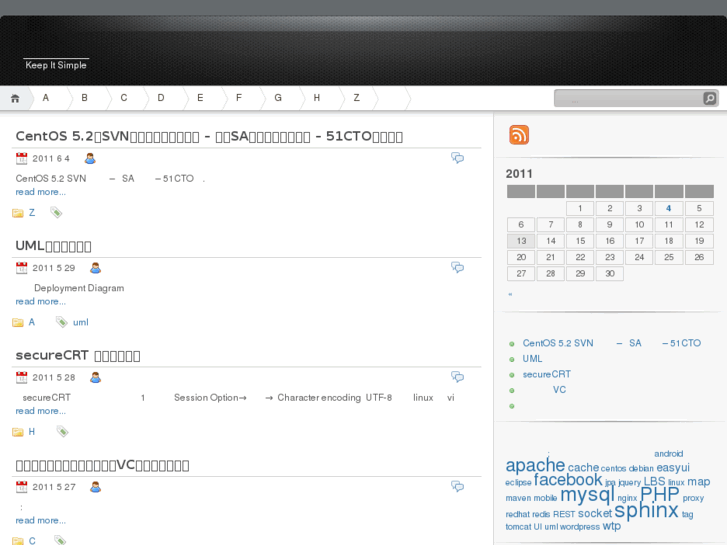Open category F in the navigation bar
Screen dimensions: 727x545
pyautogui.click(x=239, y=98)
